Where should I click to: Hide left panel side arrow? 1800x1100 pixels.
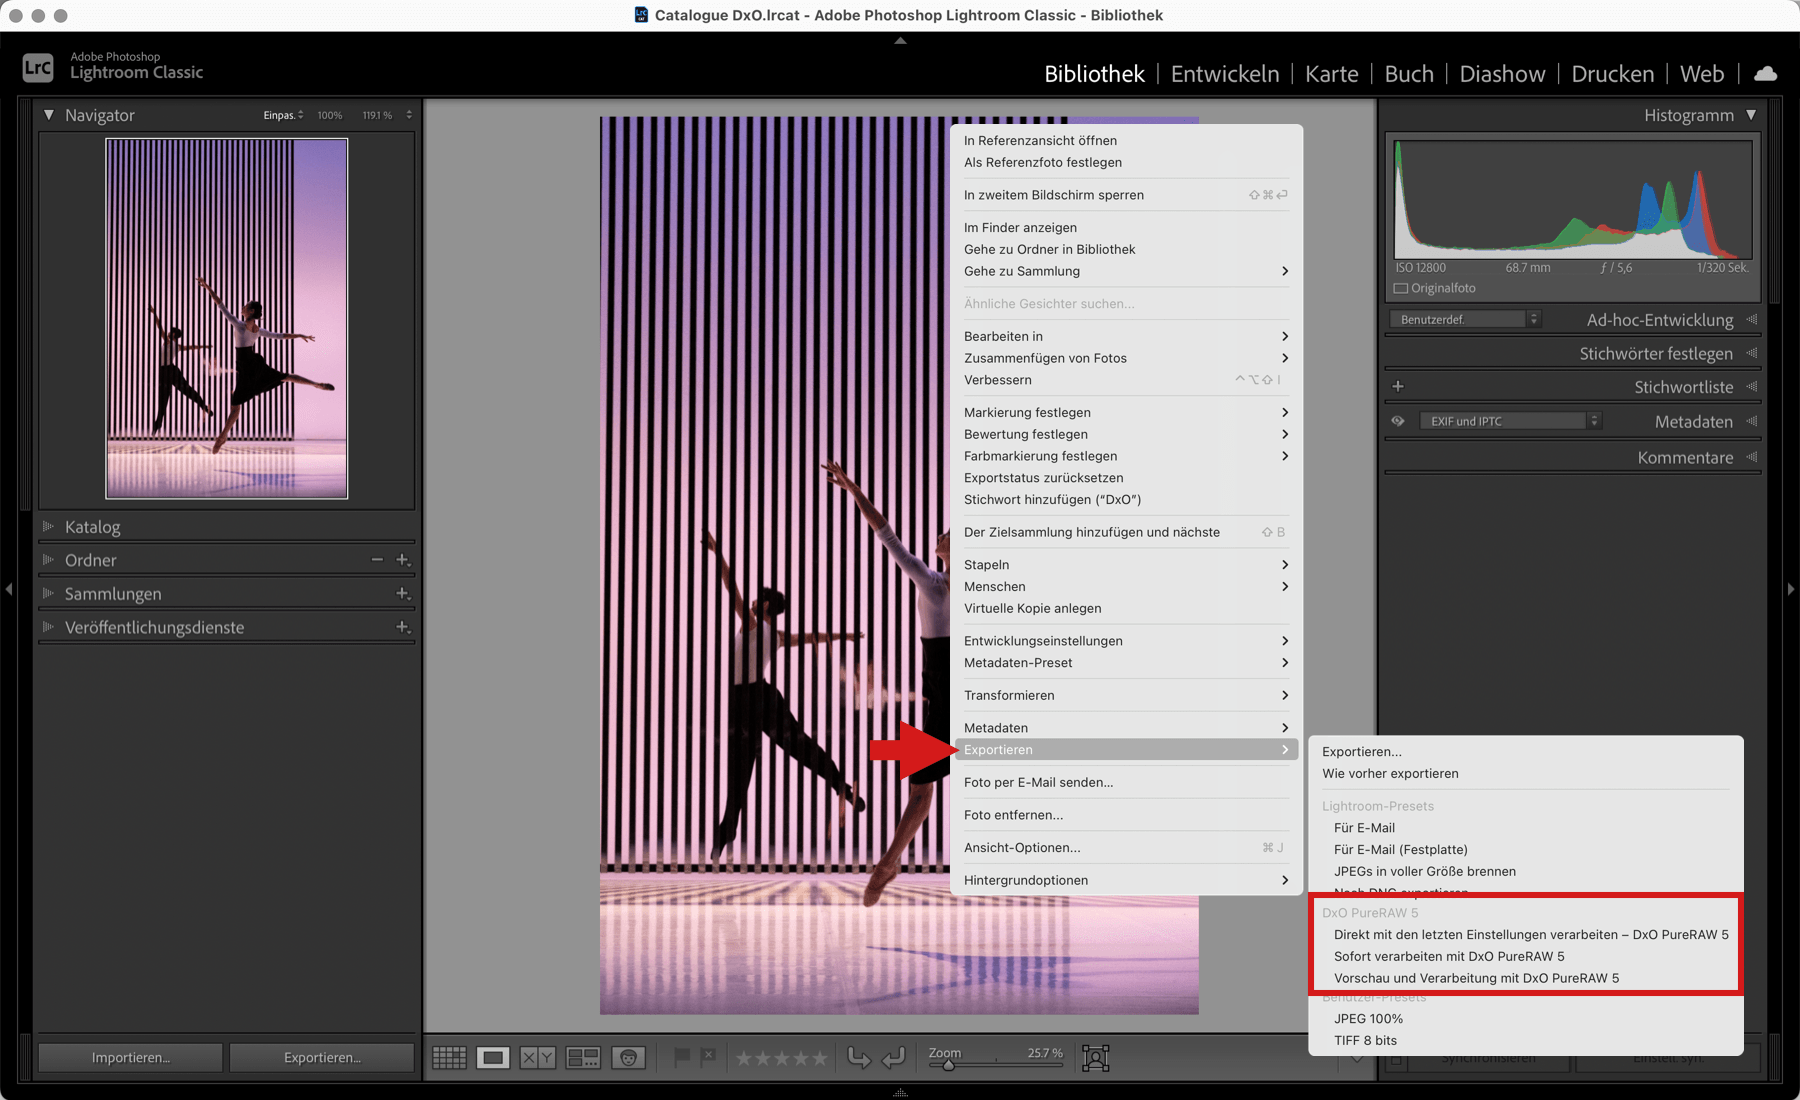(x=9, y=590)
